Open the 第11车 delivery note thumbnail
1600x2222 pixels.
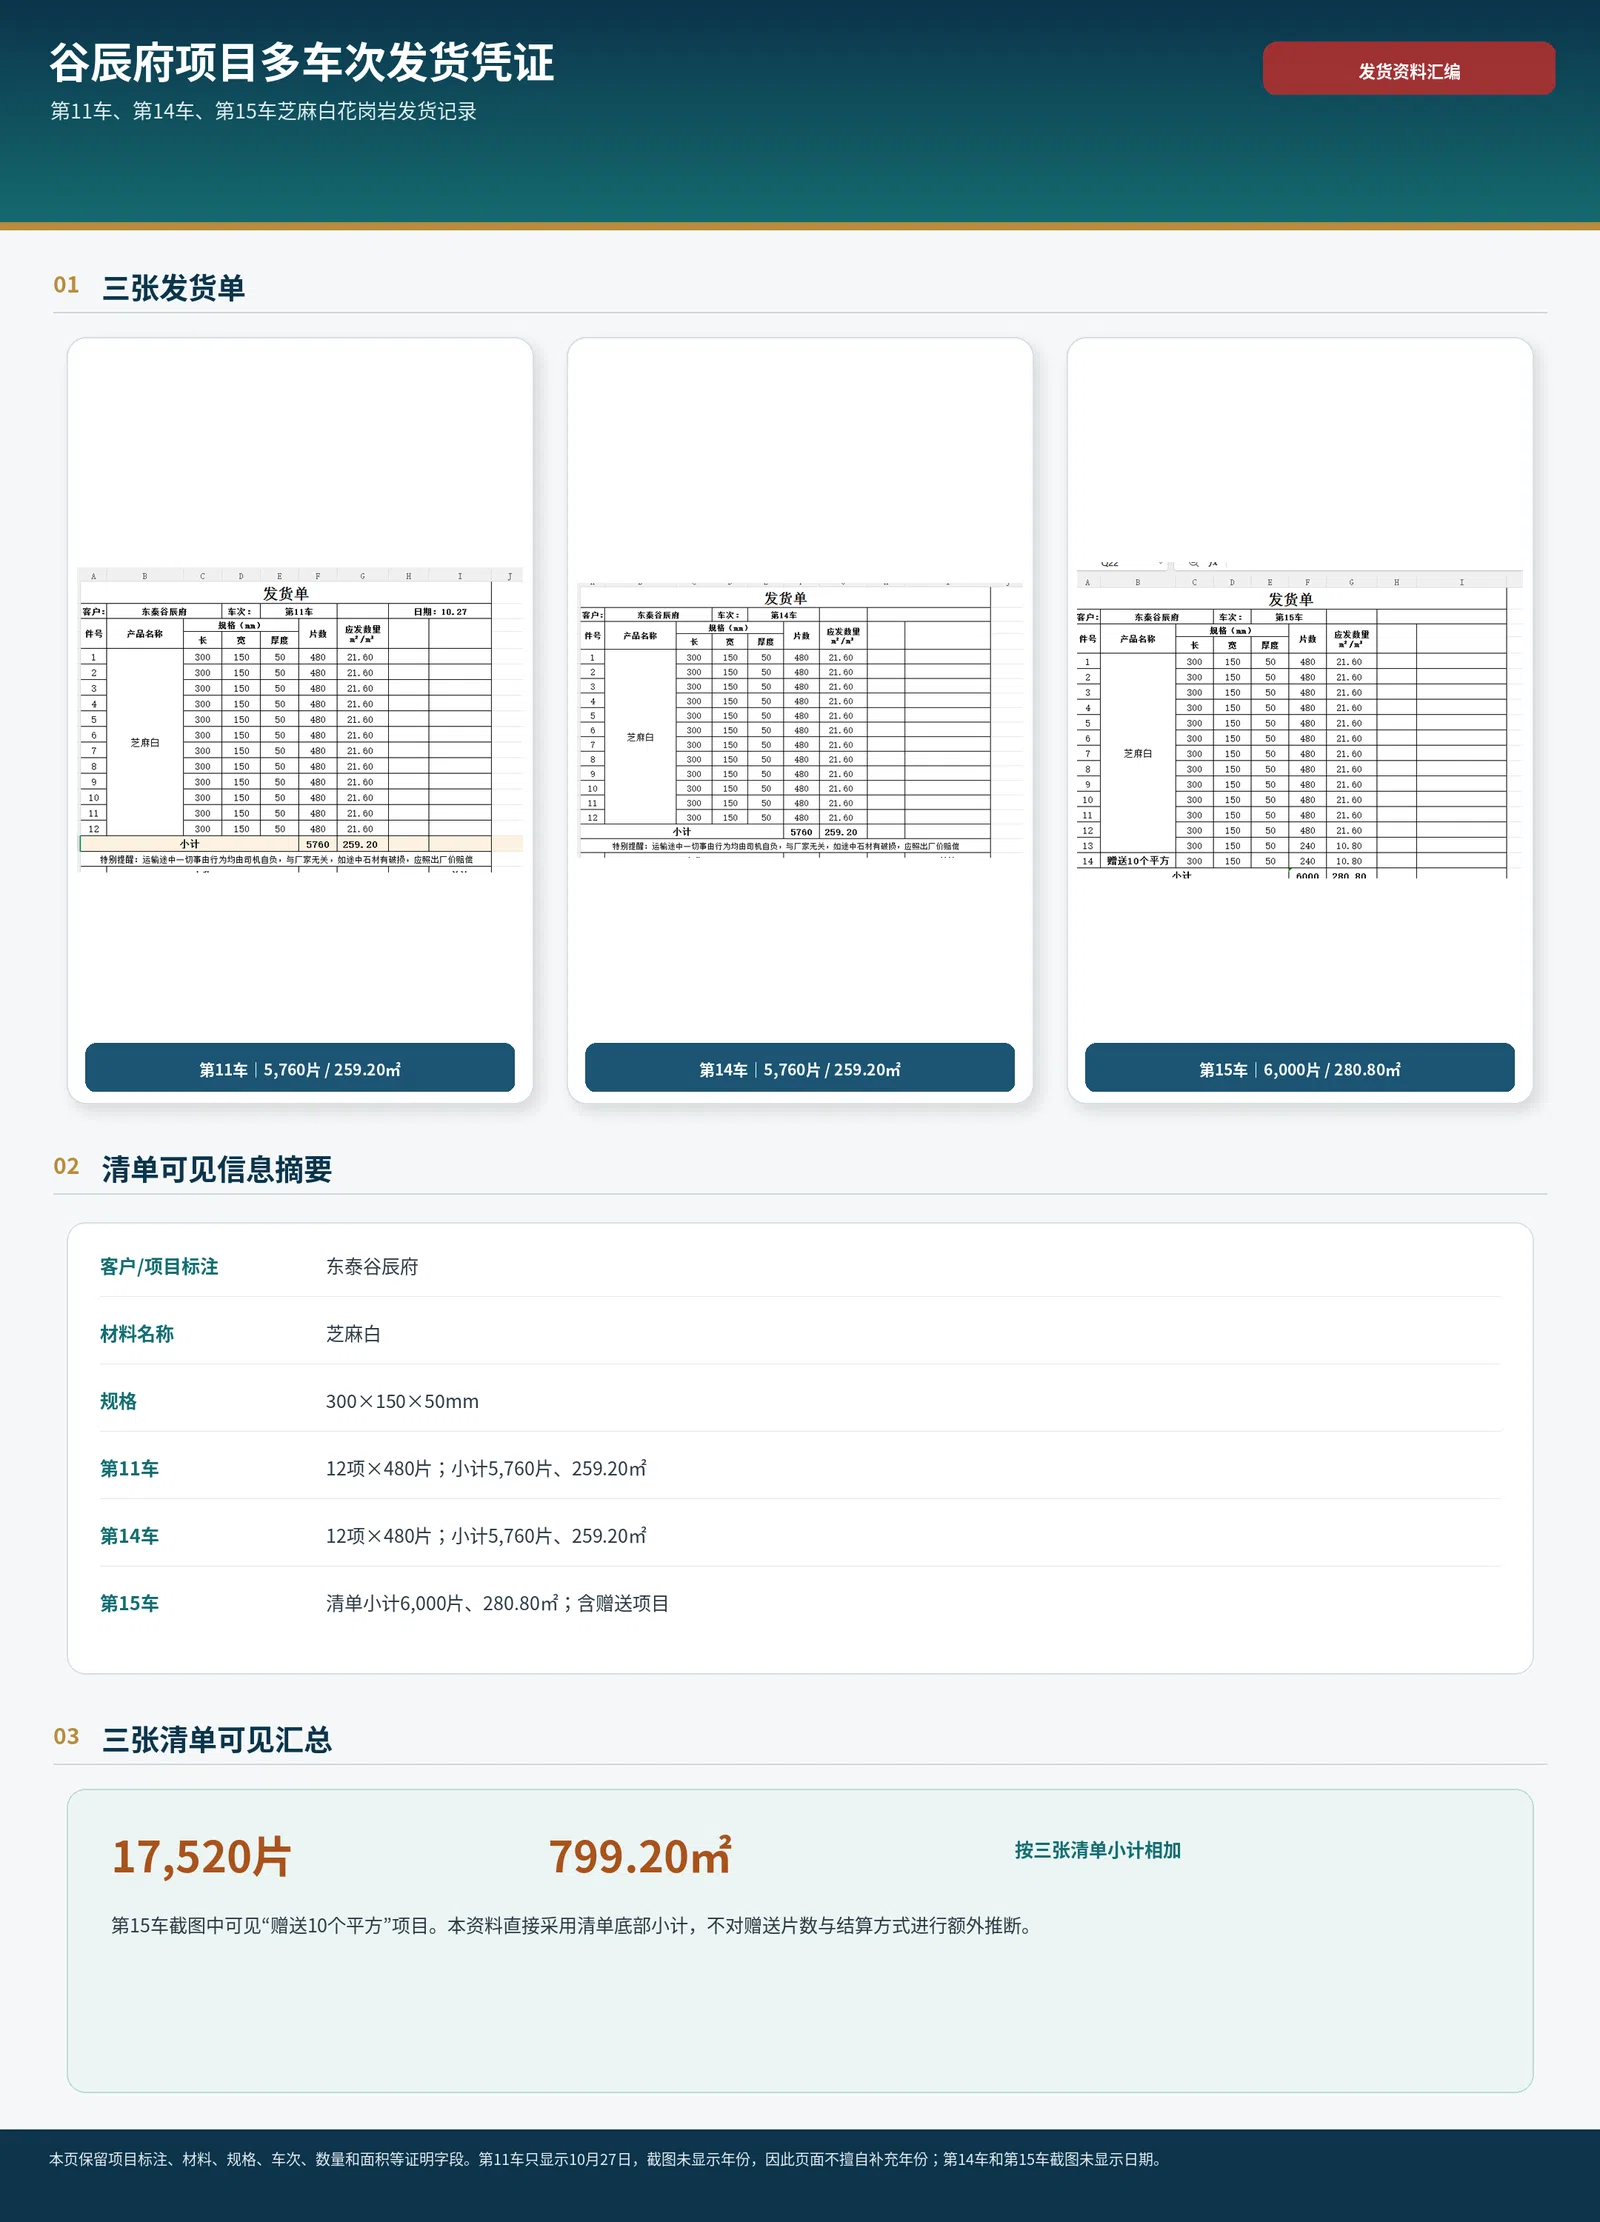tap(300, 720)
